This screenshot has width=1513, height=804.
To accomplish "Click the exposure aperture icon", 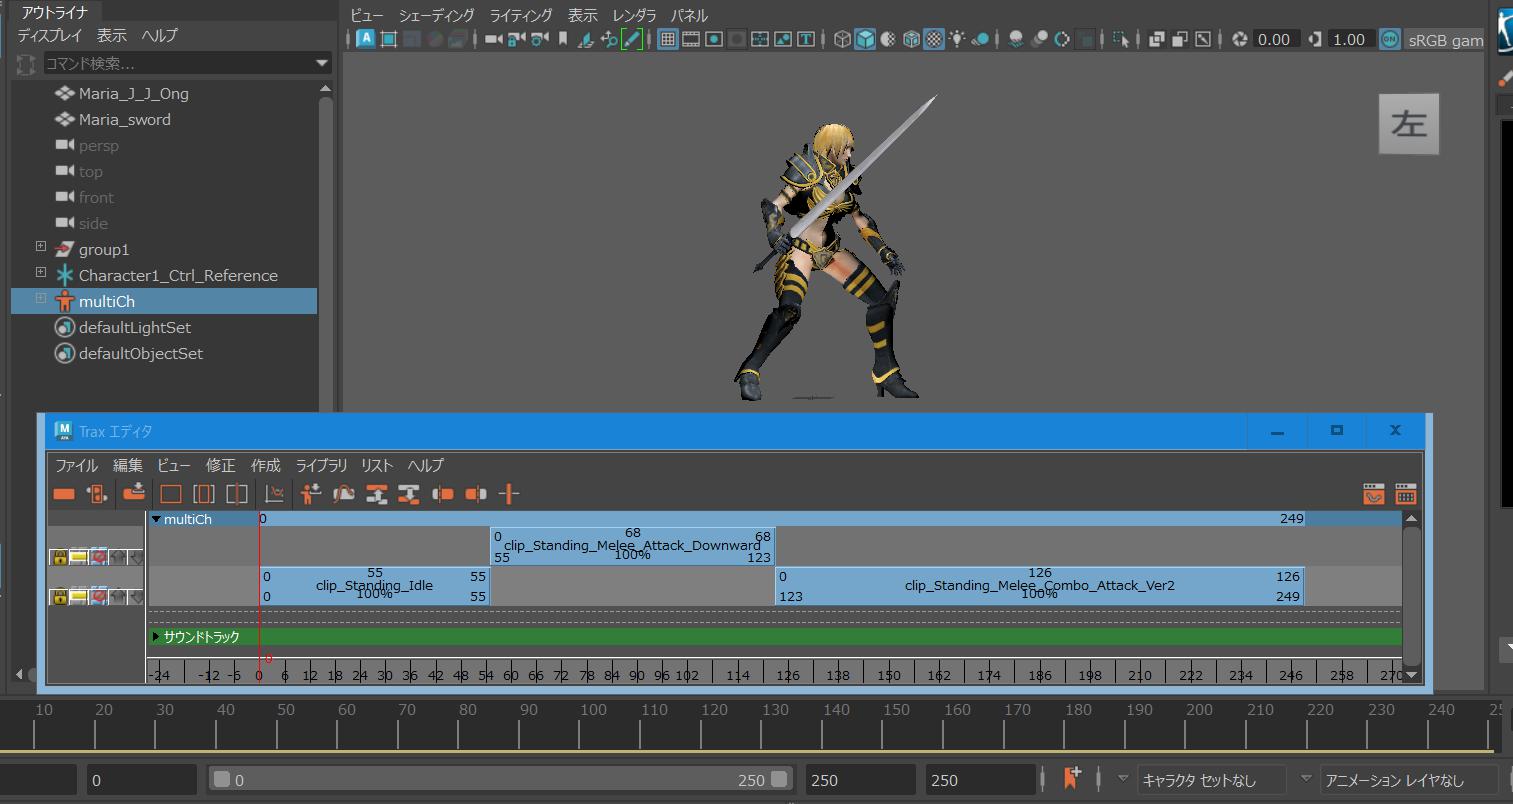I will click(x=1241, y=39).
